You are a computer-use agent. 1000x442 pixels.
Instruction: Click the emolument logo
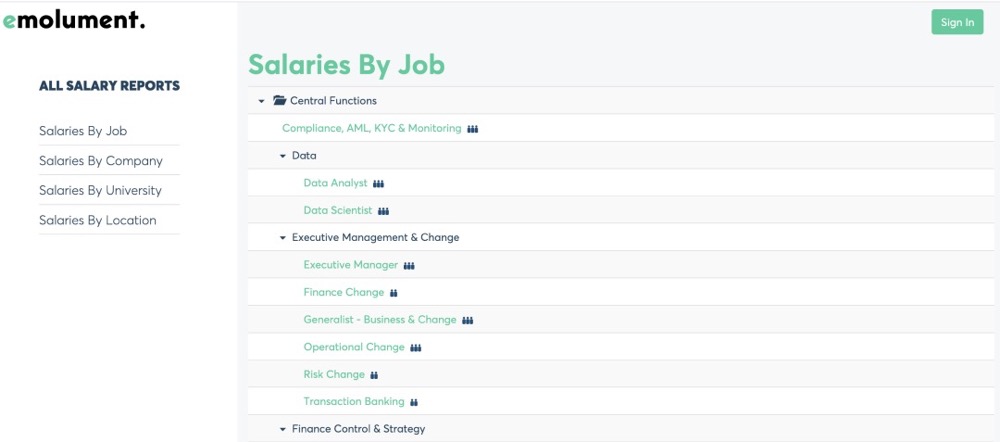pos(74,21)
